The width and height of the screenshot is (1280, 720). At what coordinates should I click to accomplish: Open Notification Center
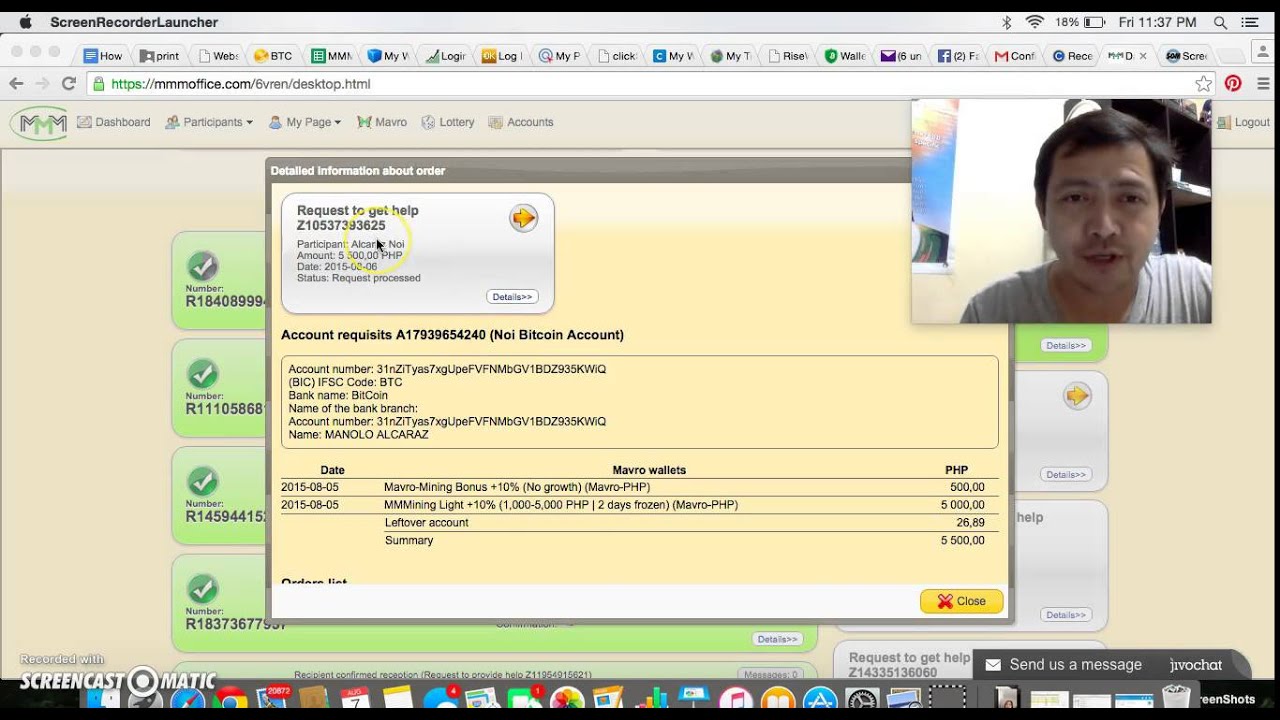1250,22
